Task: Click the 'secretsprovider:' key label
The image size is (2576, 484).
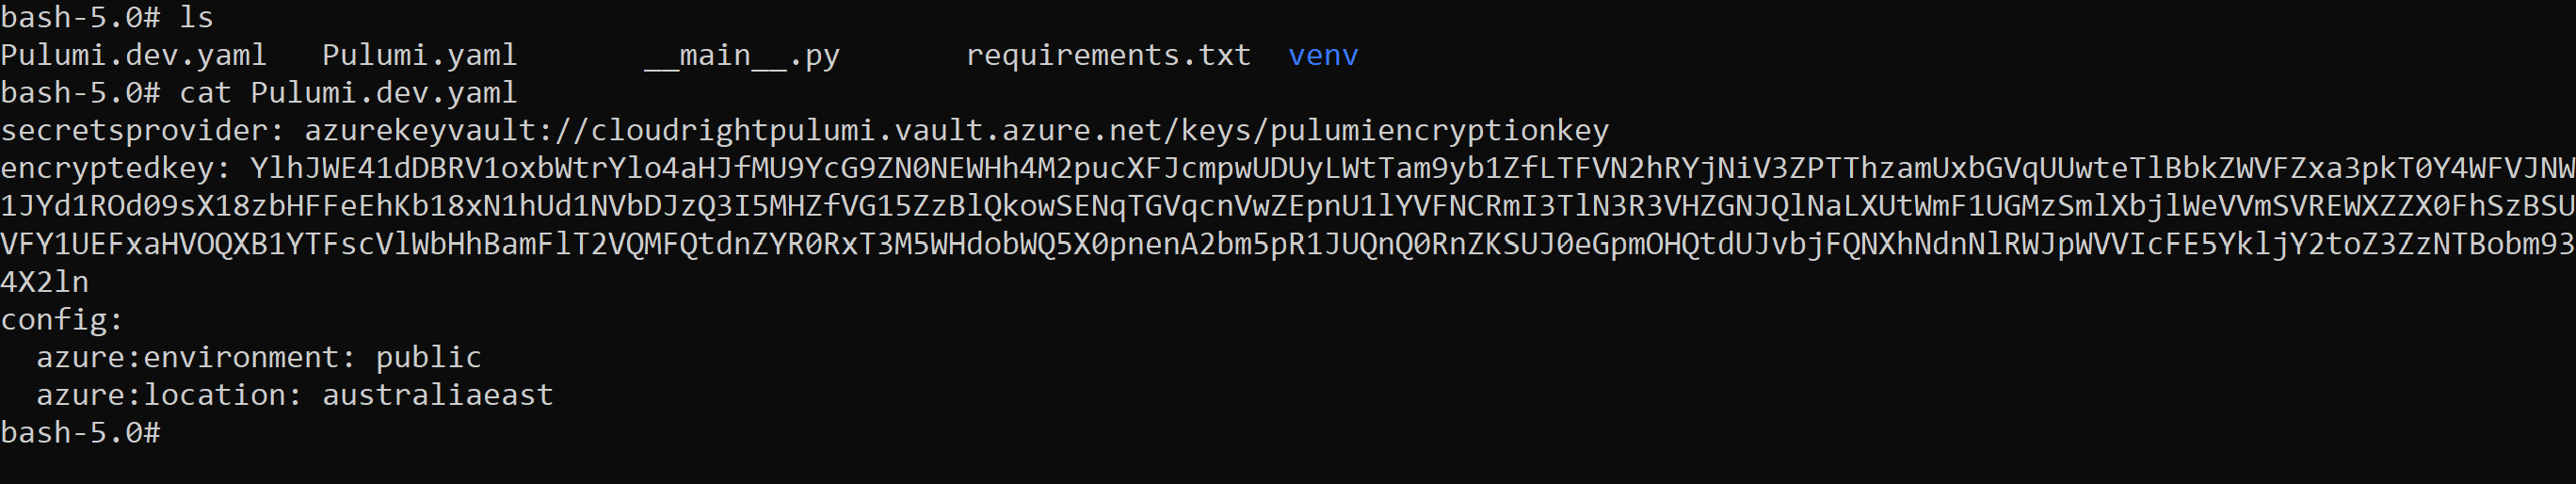Action: pyautogui.click(x=143, y=131)
